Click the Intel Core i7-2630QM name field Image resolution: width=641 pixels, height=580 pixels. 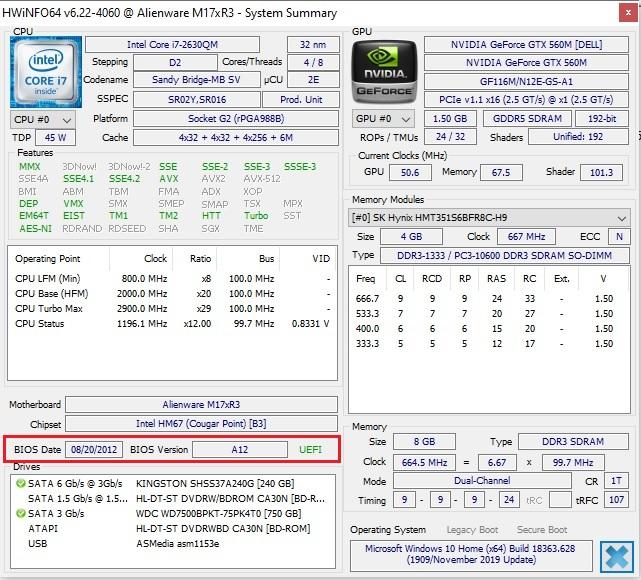172,45
